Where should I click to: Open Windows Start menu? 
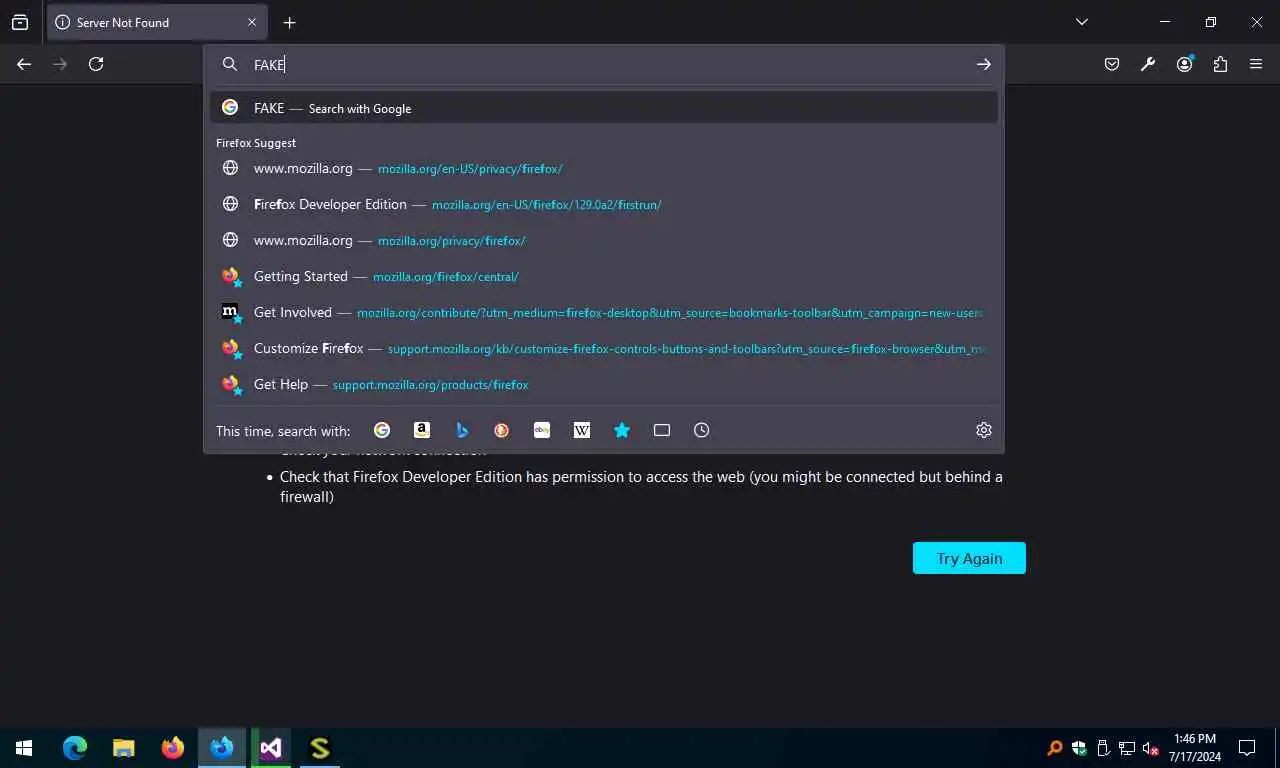[24, 747]
